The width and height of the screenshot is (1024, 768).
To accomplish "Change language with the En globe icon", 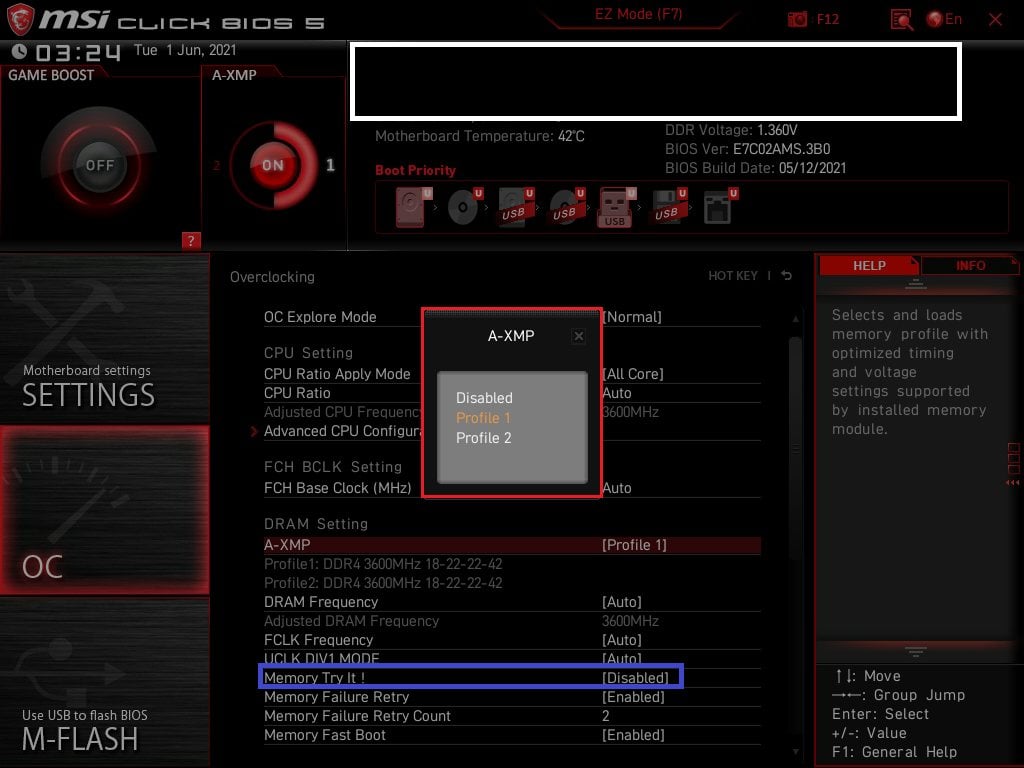I will click(944, 20).
